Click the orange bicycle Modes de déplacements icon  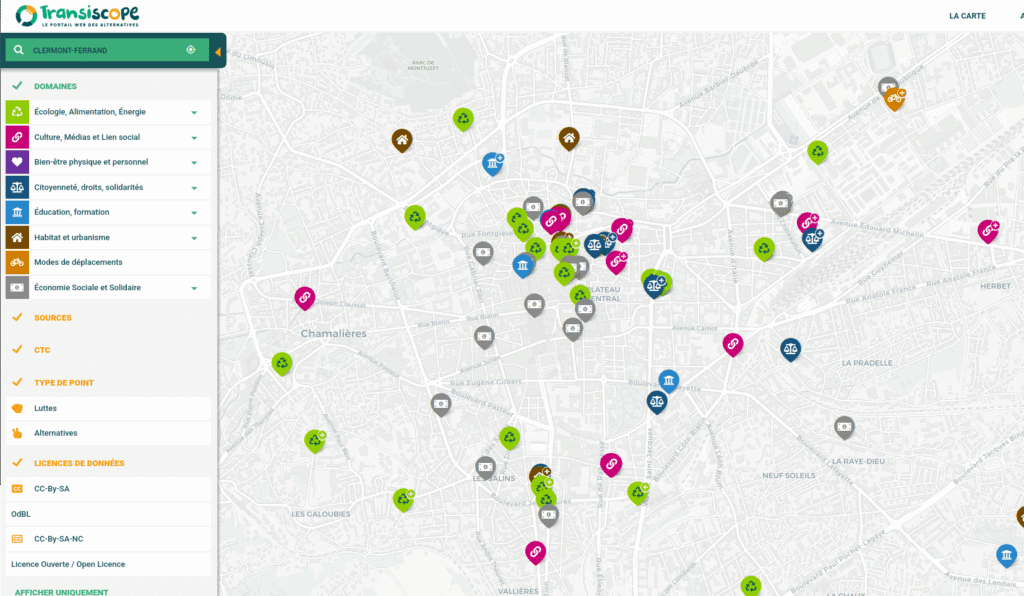click(17, 262)
